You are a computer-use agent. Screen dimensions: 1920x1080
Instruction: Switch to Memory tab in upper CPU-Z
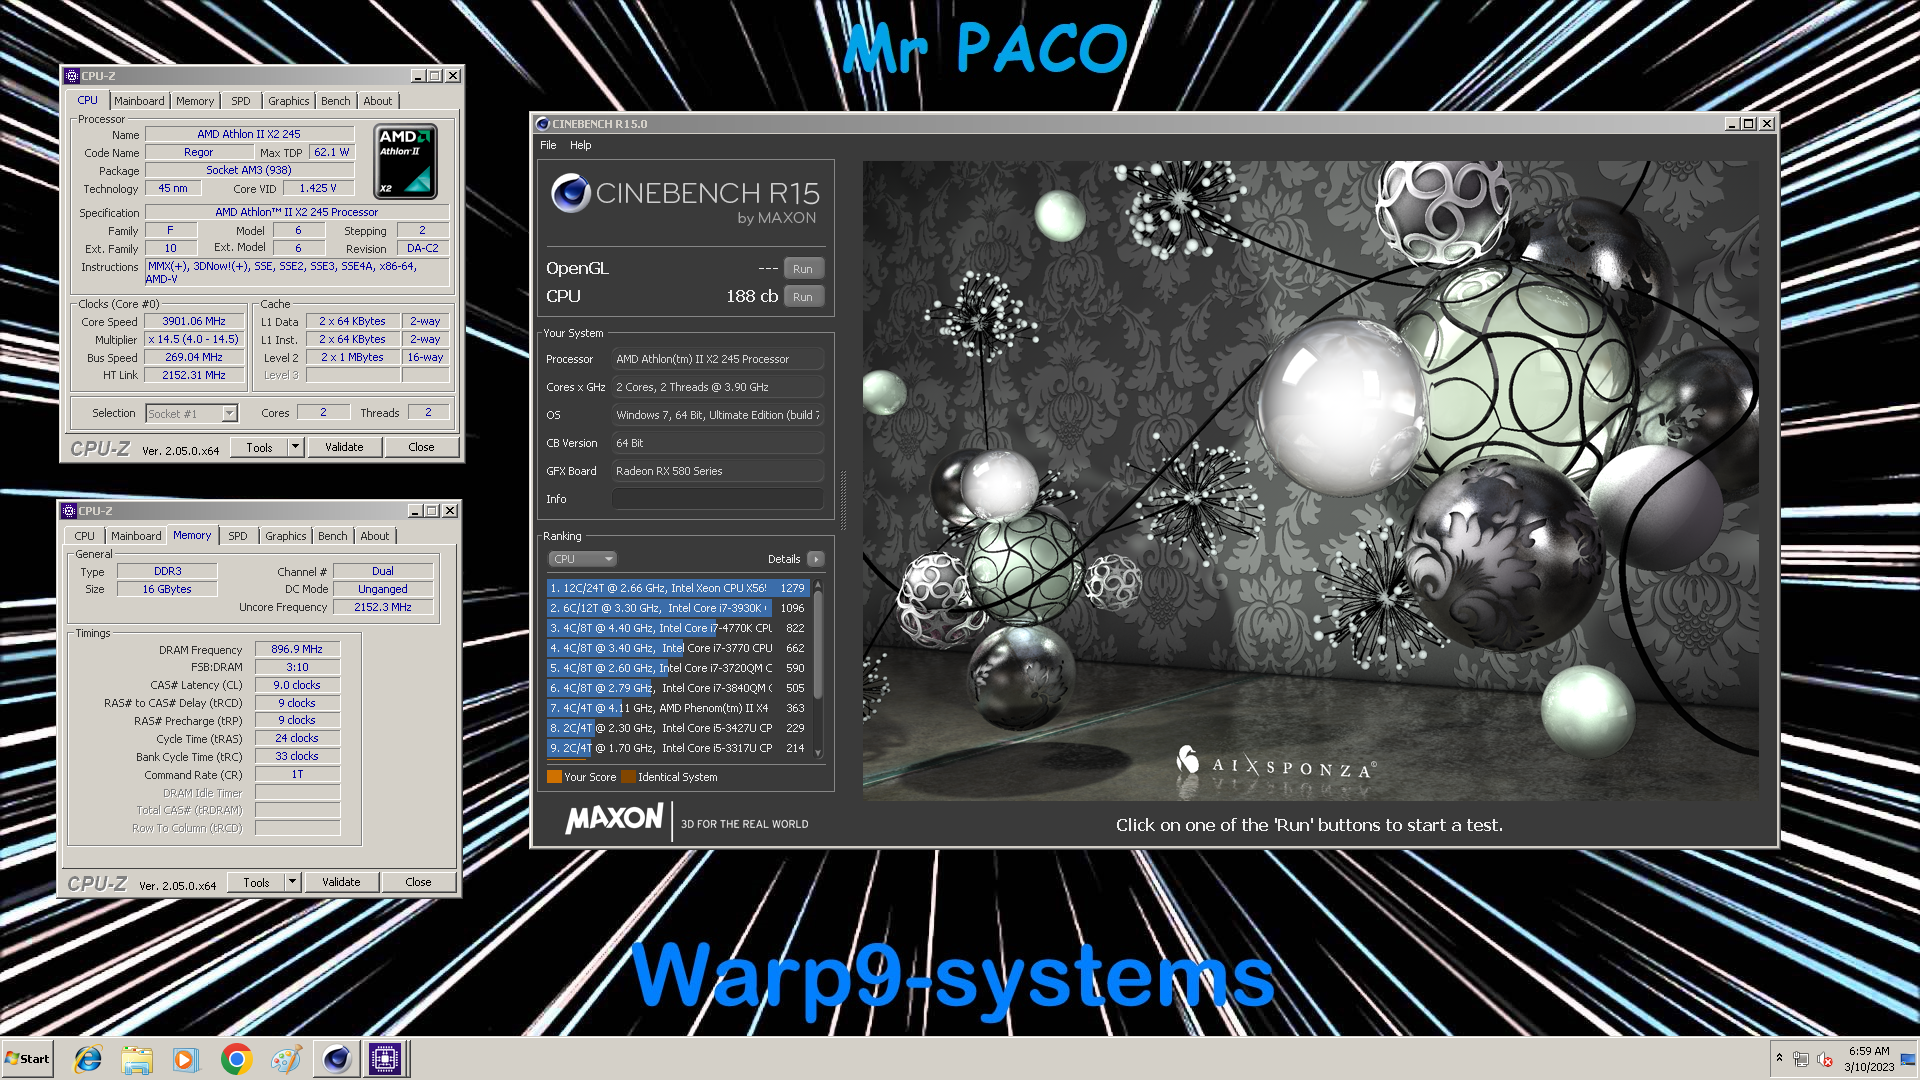[195, 101]
